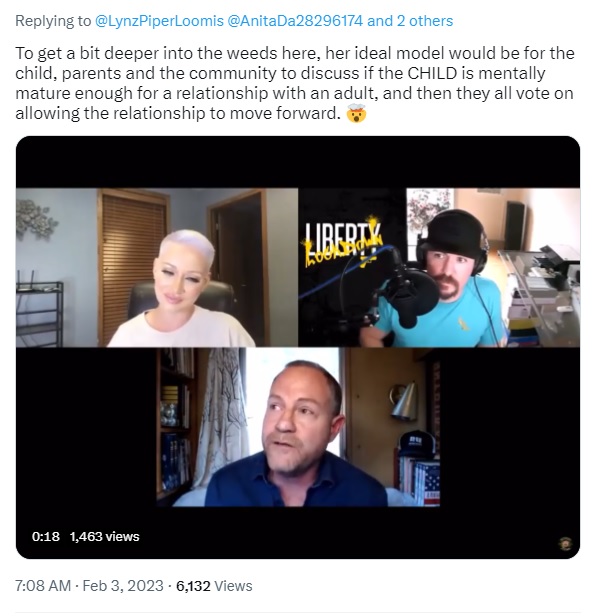The height and width of the screenshot is (616, 597).
Task: Click the Liberty Lockdown logo in video
Action: tap(343, 244)
